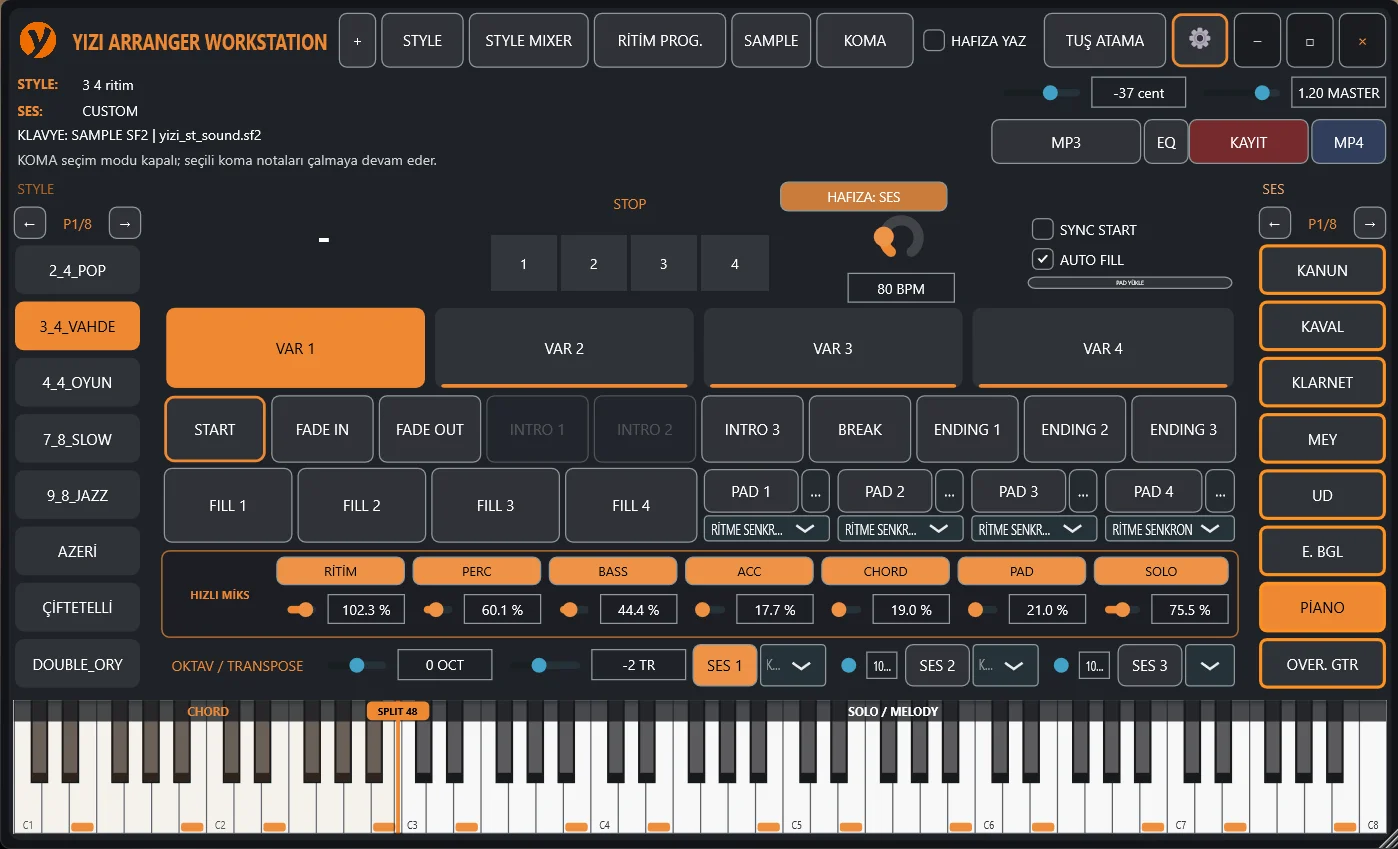Adjust the octave slider
This screenshot has width=1398, height=849.
[356, 665]
